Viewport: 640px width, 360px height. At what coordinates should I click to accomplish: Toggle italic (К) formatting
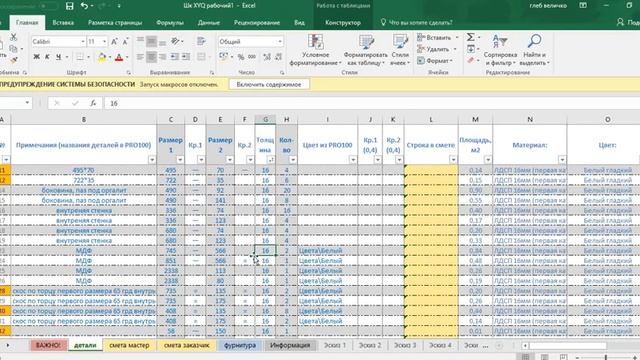pos(47,57)
